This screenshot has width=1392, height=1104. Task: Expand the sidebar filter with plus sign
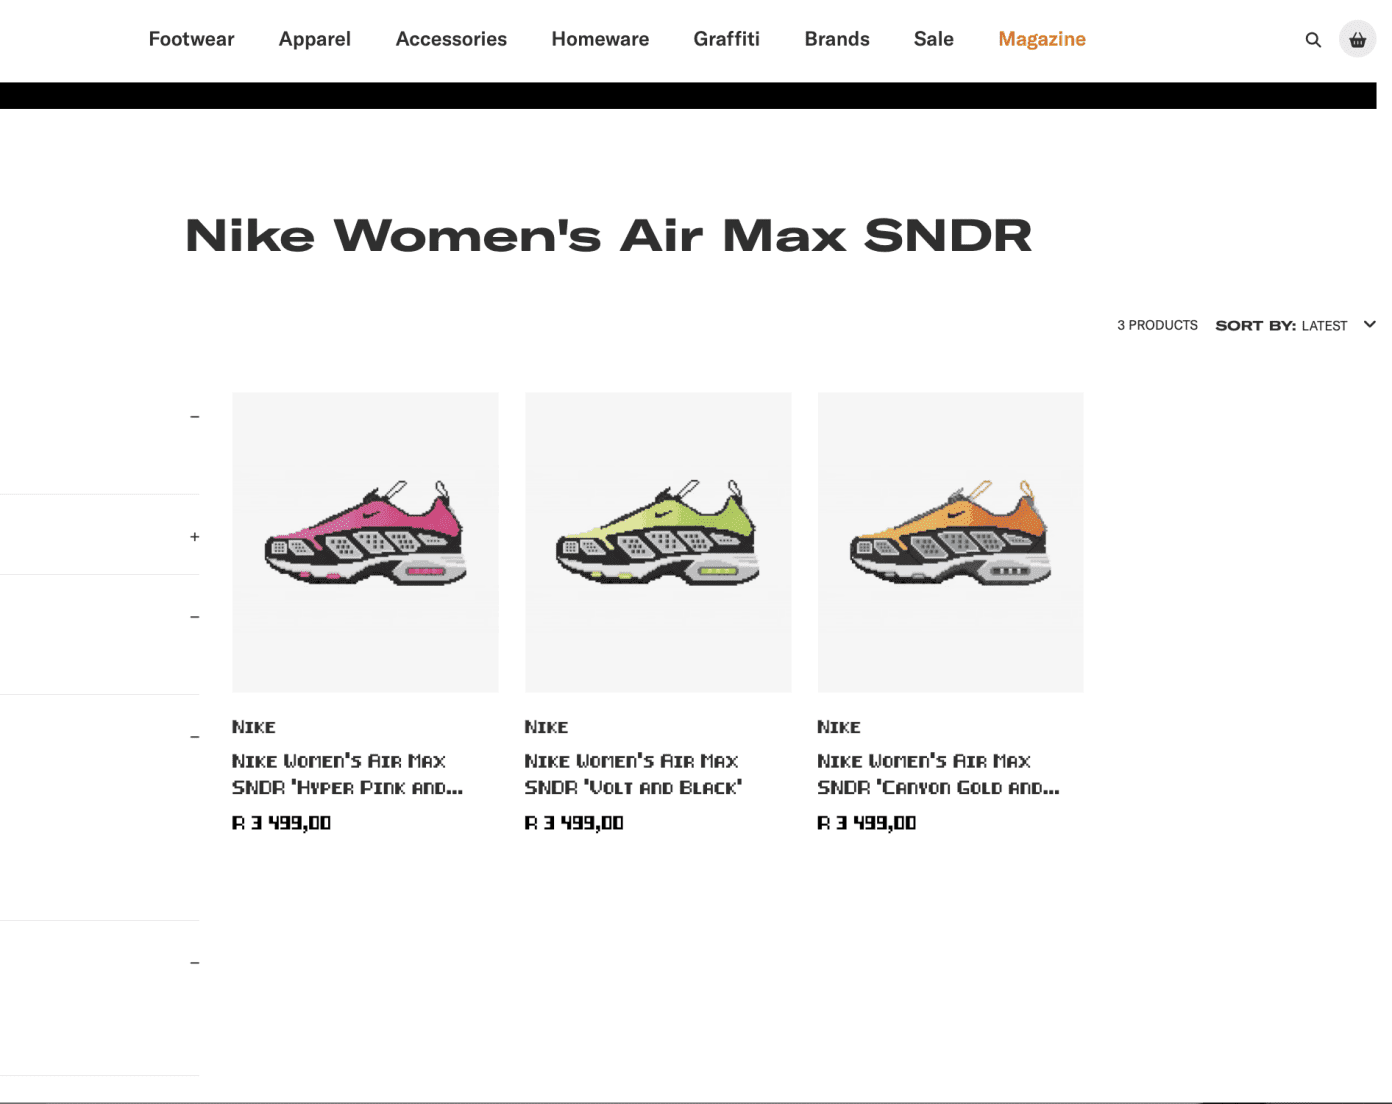195,537
